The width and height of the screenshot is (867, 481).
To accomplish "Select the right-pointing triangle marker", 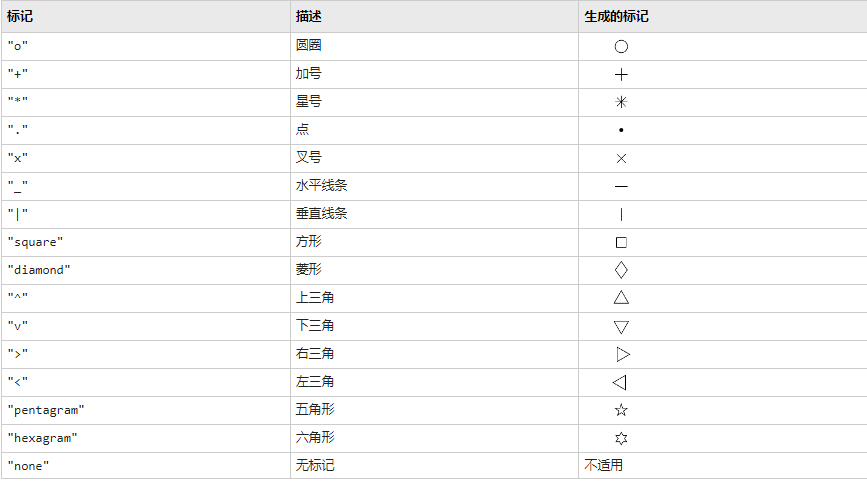I will click(623, 354).
